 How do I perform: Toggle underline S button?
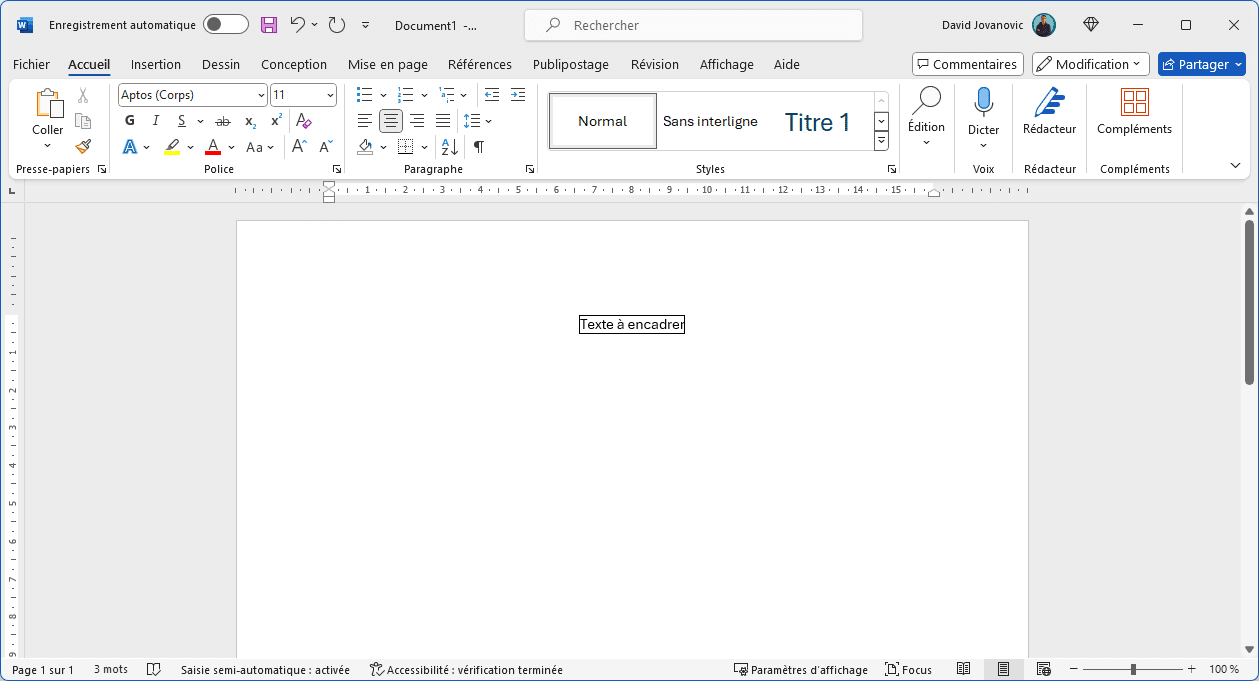pyautogui.click(x=181, y=121)
